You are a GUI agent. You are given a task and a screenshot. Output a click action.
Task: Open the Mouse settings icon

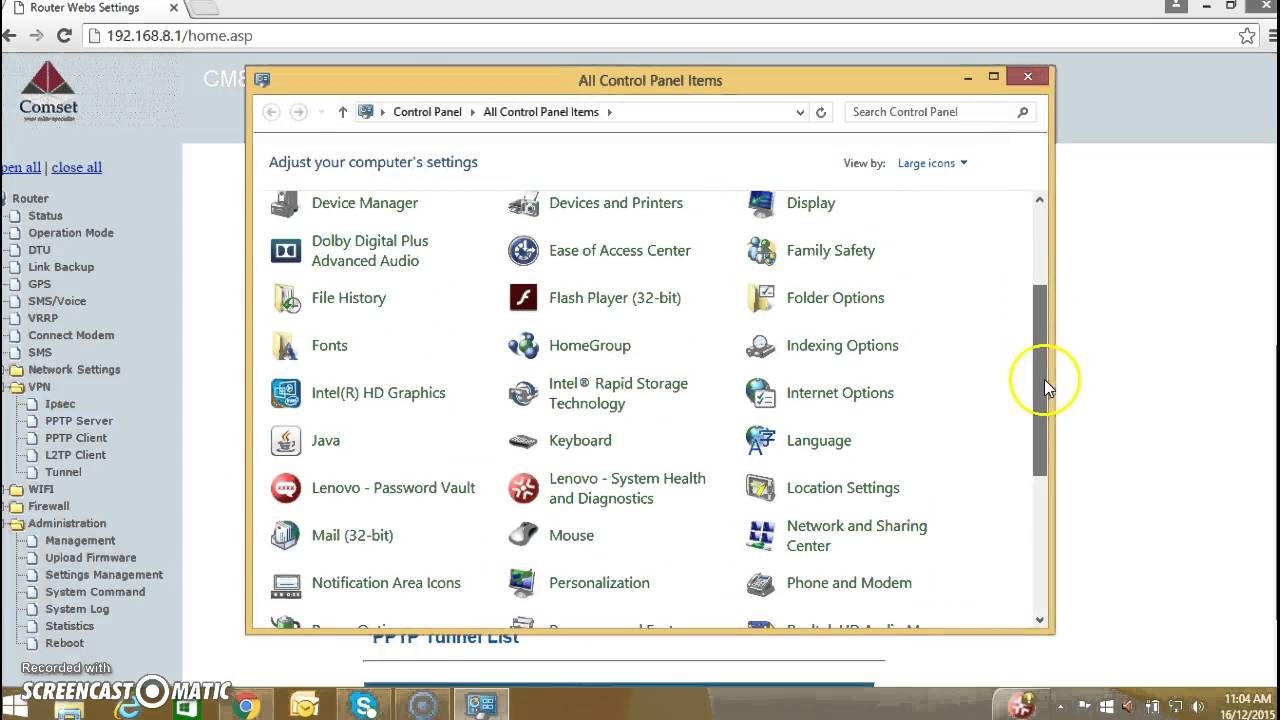coord(523,536)
